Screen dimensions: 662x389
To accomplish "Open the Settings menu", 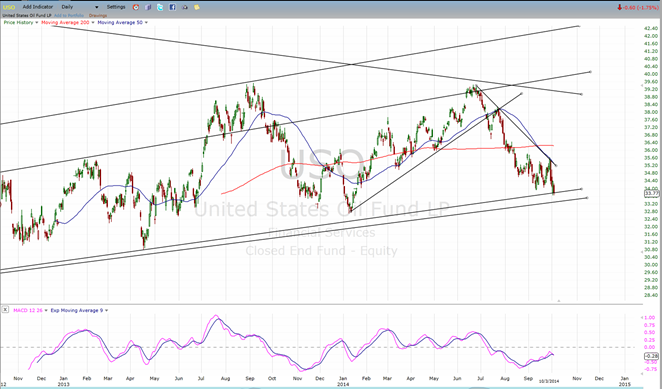I will (x=116, y=7).
